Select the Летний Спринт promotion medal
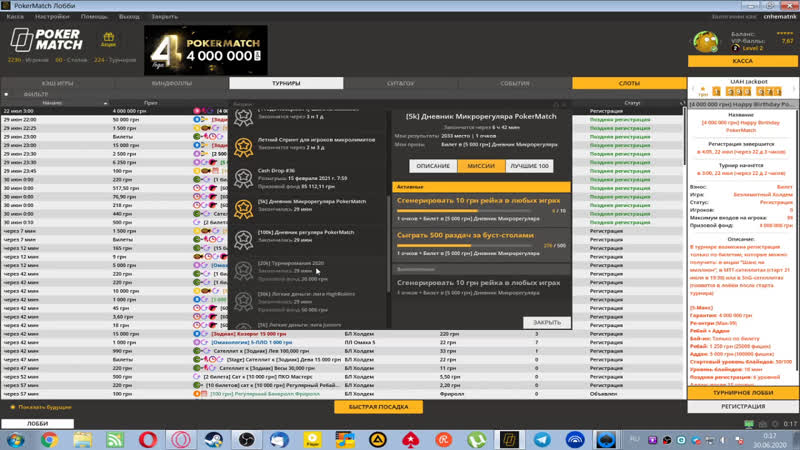The width and height of the screenshot is (800, 450). [243, 147]
